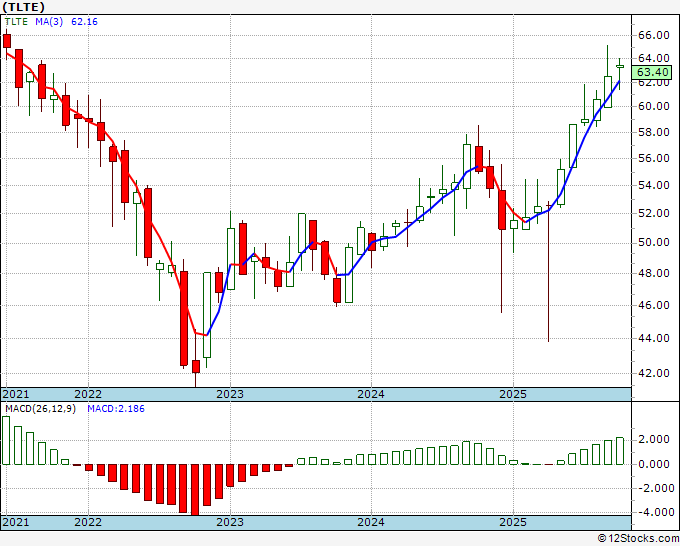The image size is (680, 546).
Task: Click the 66.00 price axis label
Action: (x=654, y=35)
